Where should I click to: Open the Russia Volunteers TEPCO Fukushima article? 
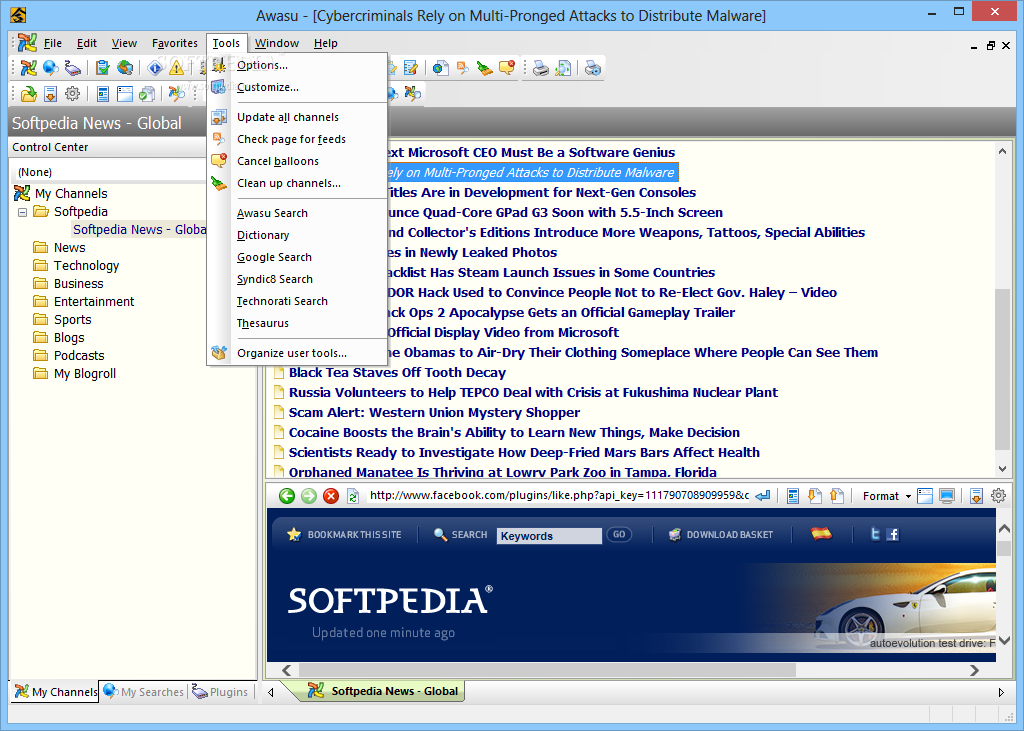tap(533, 393)
